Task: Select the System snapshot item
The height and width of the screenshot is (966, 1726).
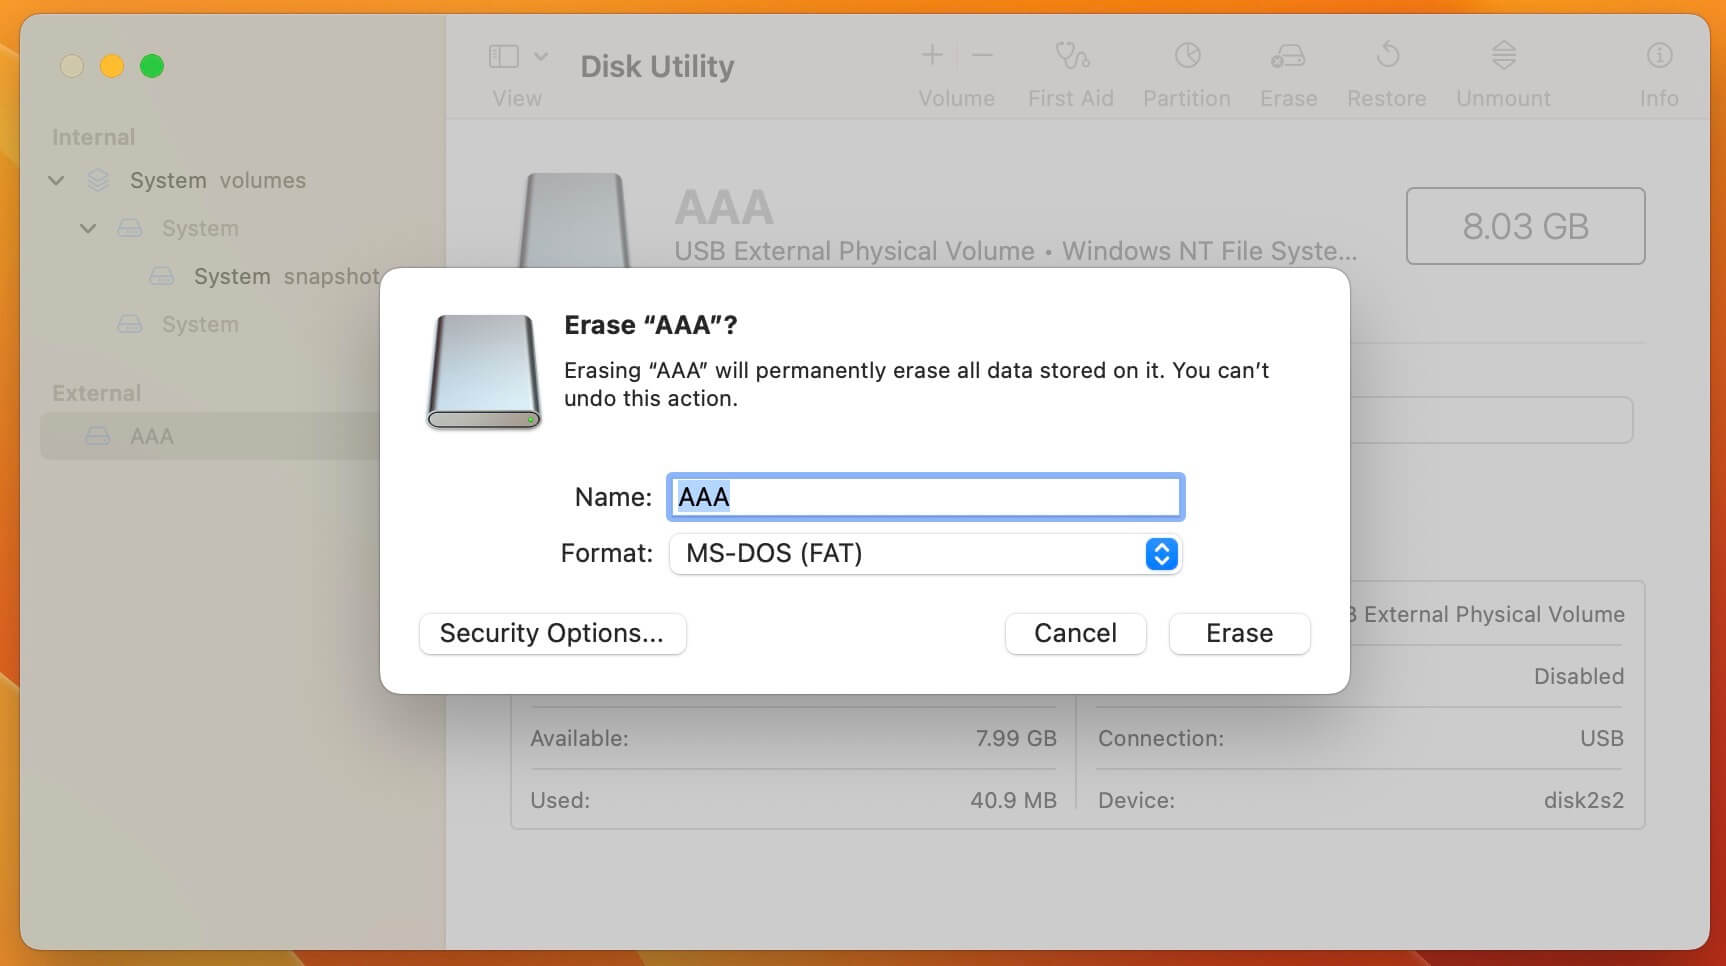Action: tap(286, 277)
